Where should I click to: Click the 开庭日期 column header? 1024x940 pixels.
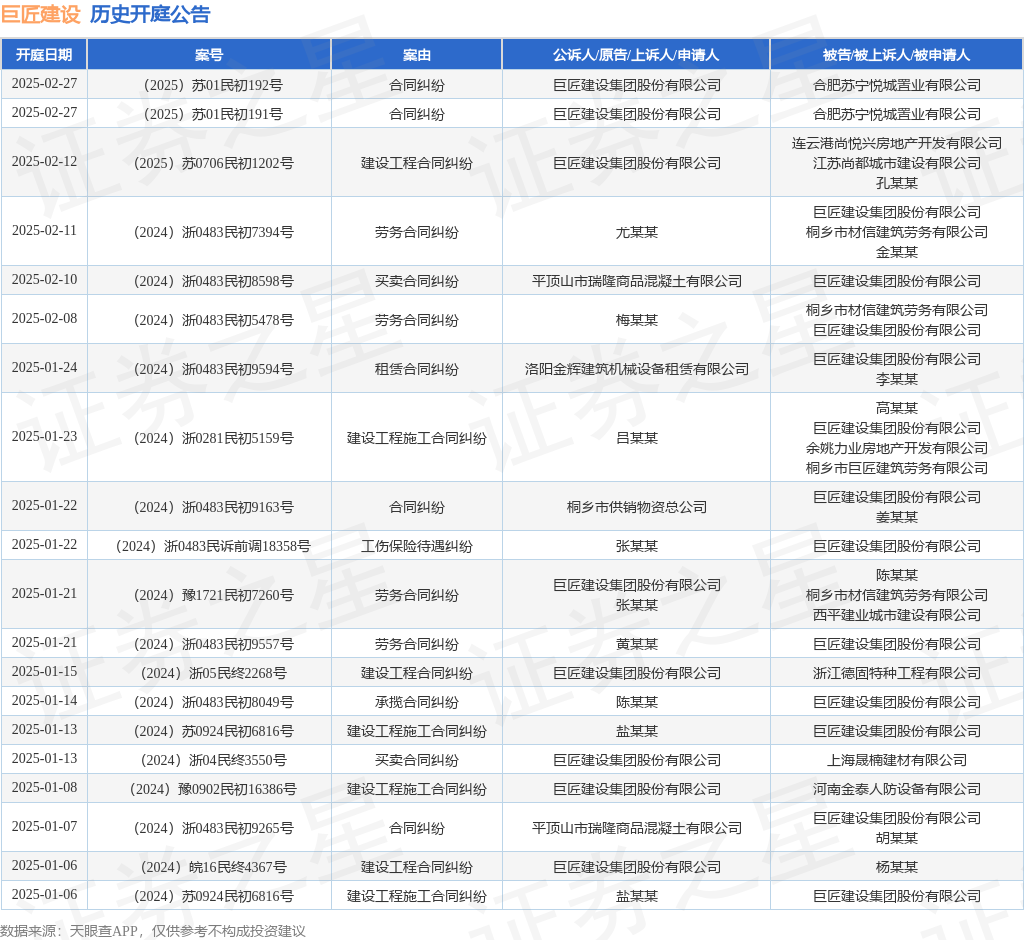coord(44,55)
